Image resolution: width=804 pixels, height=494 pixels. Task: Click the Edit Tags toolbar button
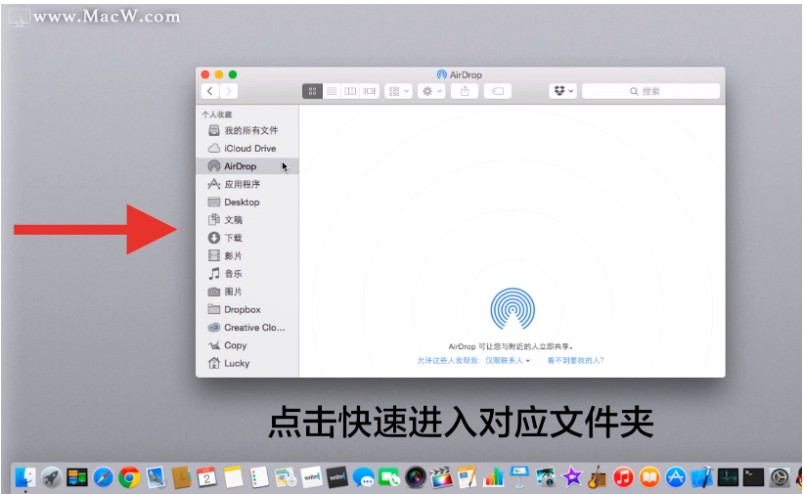(x=497, y=91)
